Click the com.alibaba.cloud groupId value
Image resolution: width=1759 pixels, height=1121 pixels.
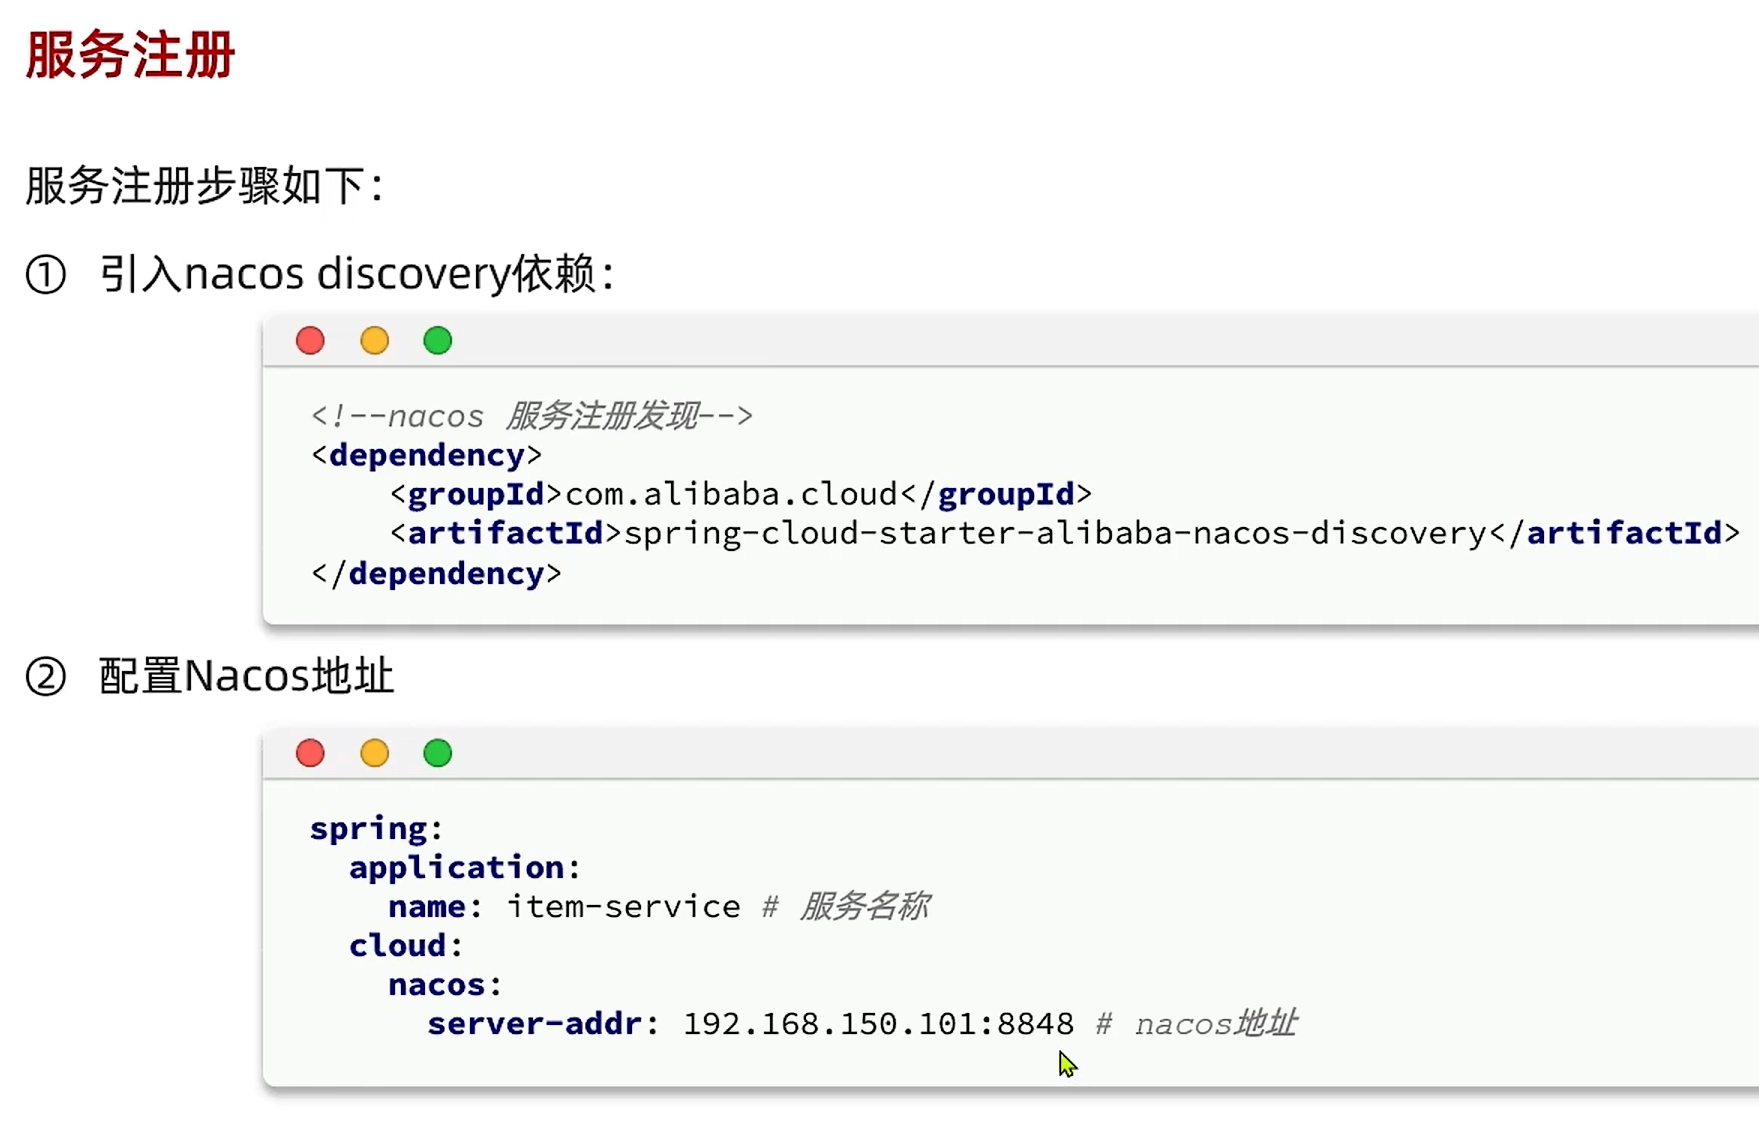tap(732, 494)
